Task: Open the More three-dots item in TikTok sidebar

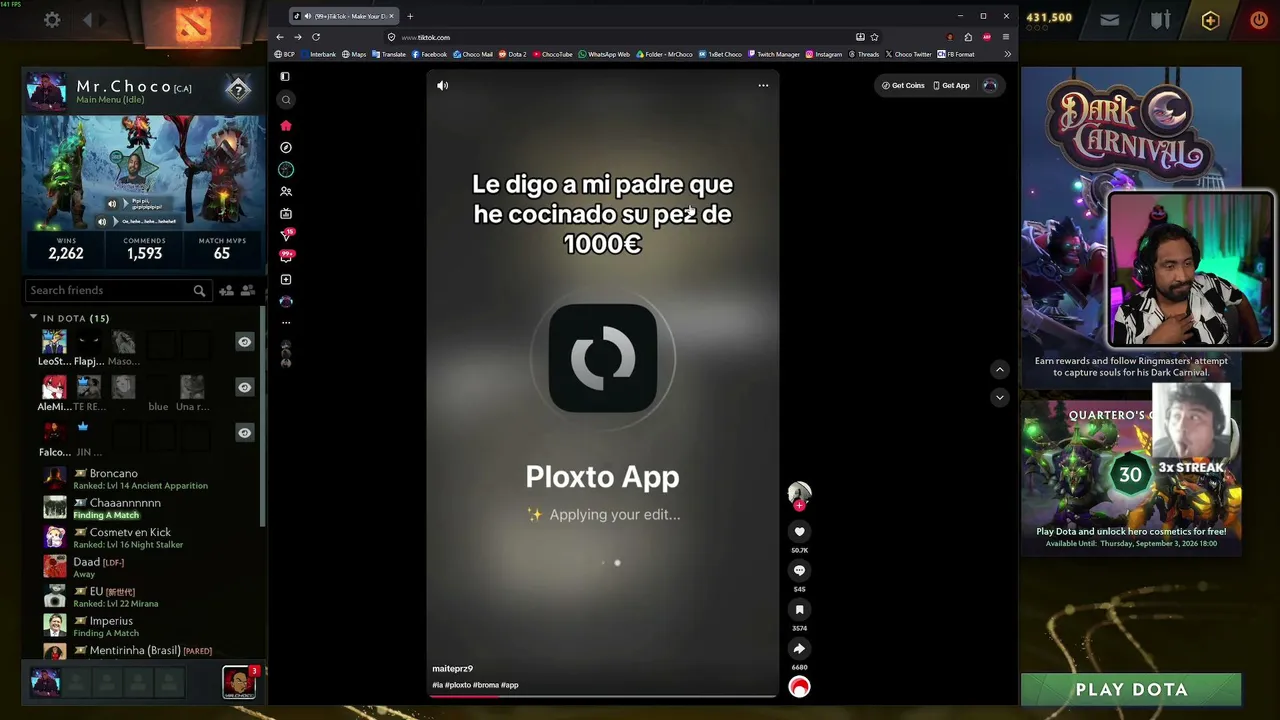Action: [285, 322]
